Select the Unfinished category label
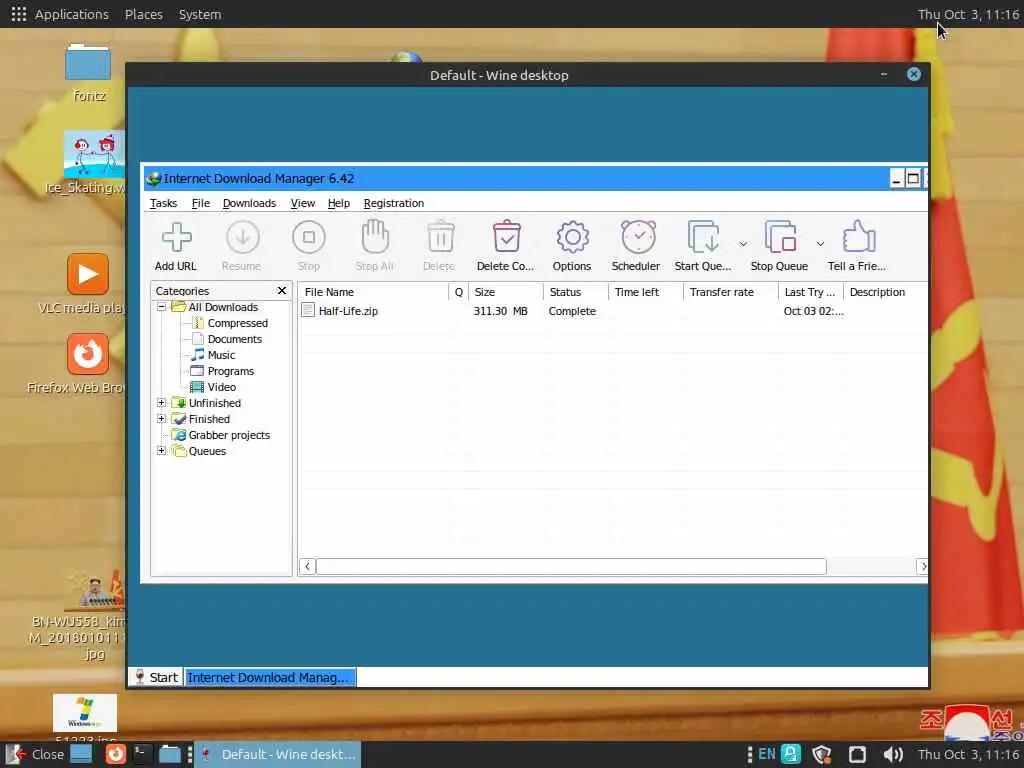This screenshot has height=768, width=1024. [x=215, y=403]
